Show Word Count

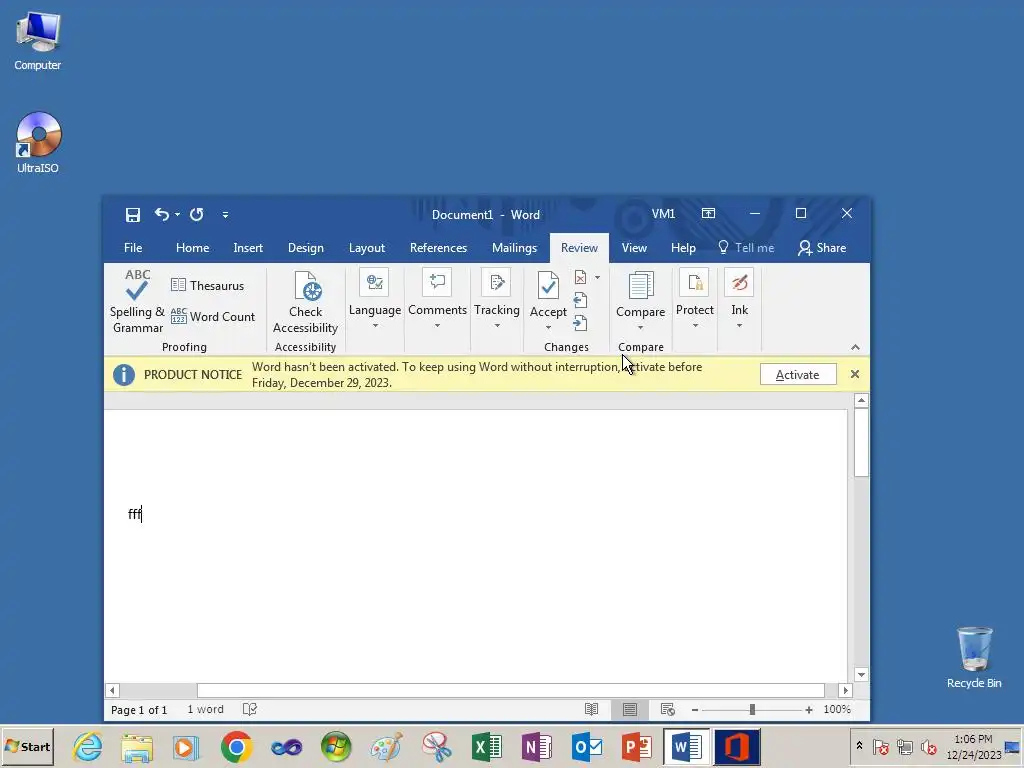pyautogui.click(x=213, y=317)
